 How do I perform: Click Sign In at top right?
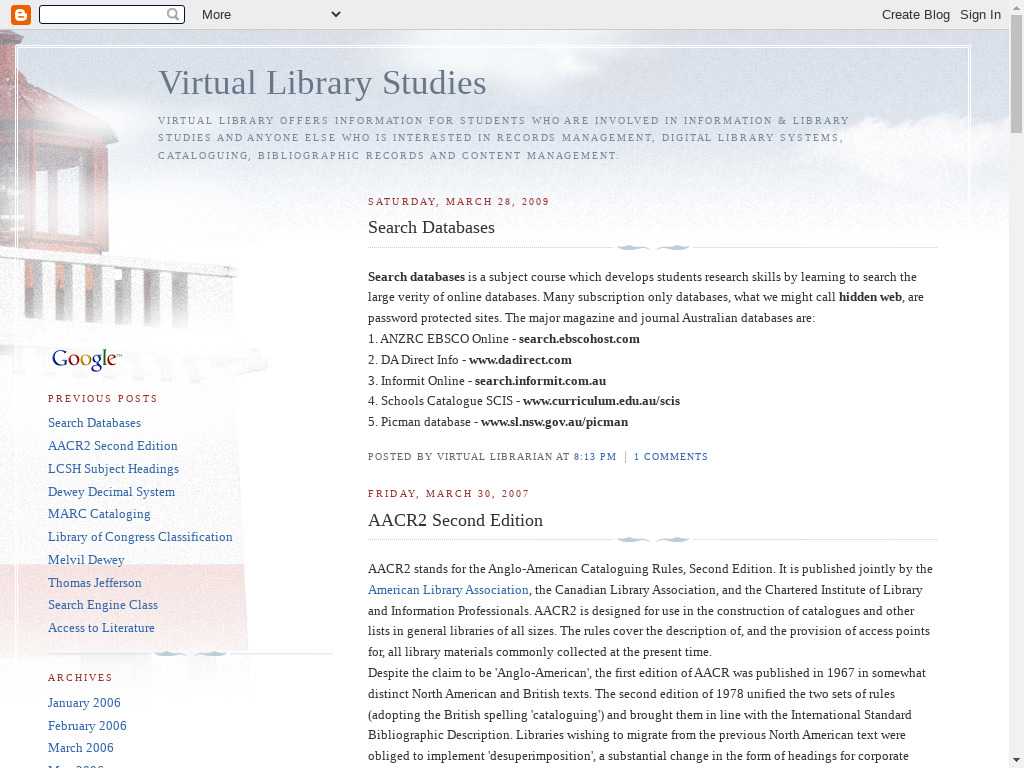980,14
